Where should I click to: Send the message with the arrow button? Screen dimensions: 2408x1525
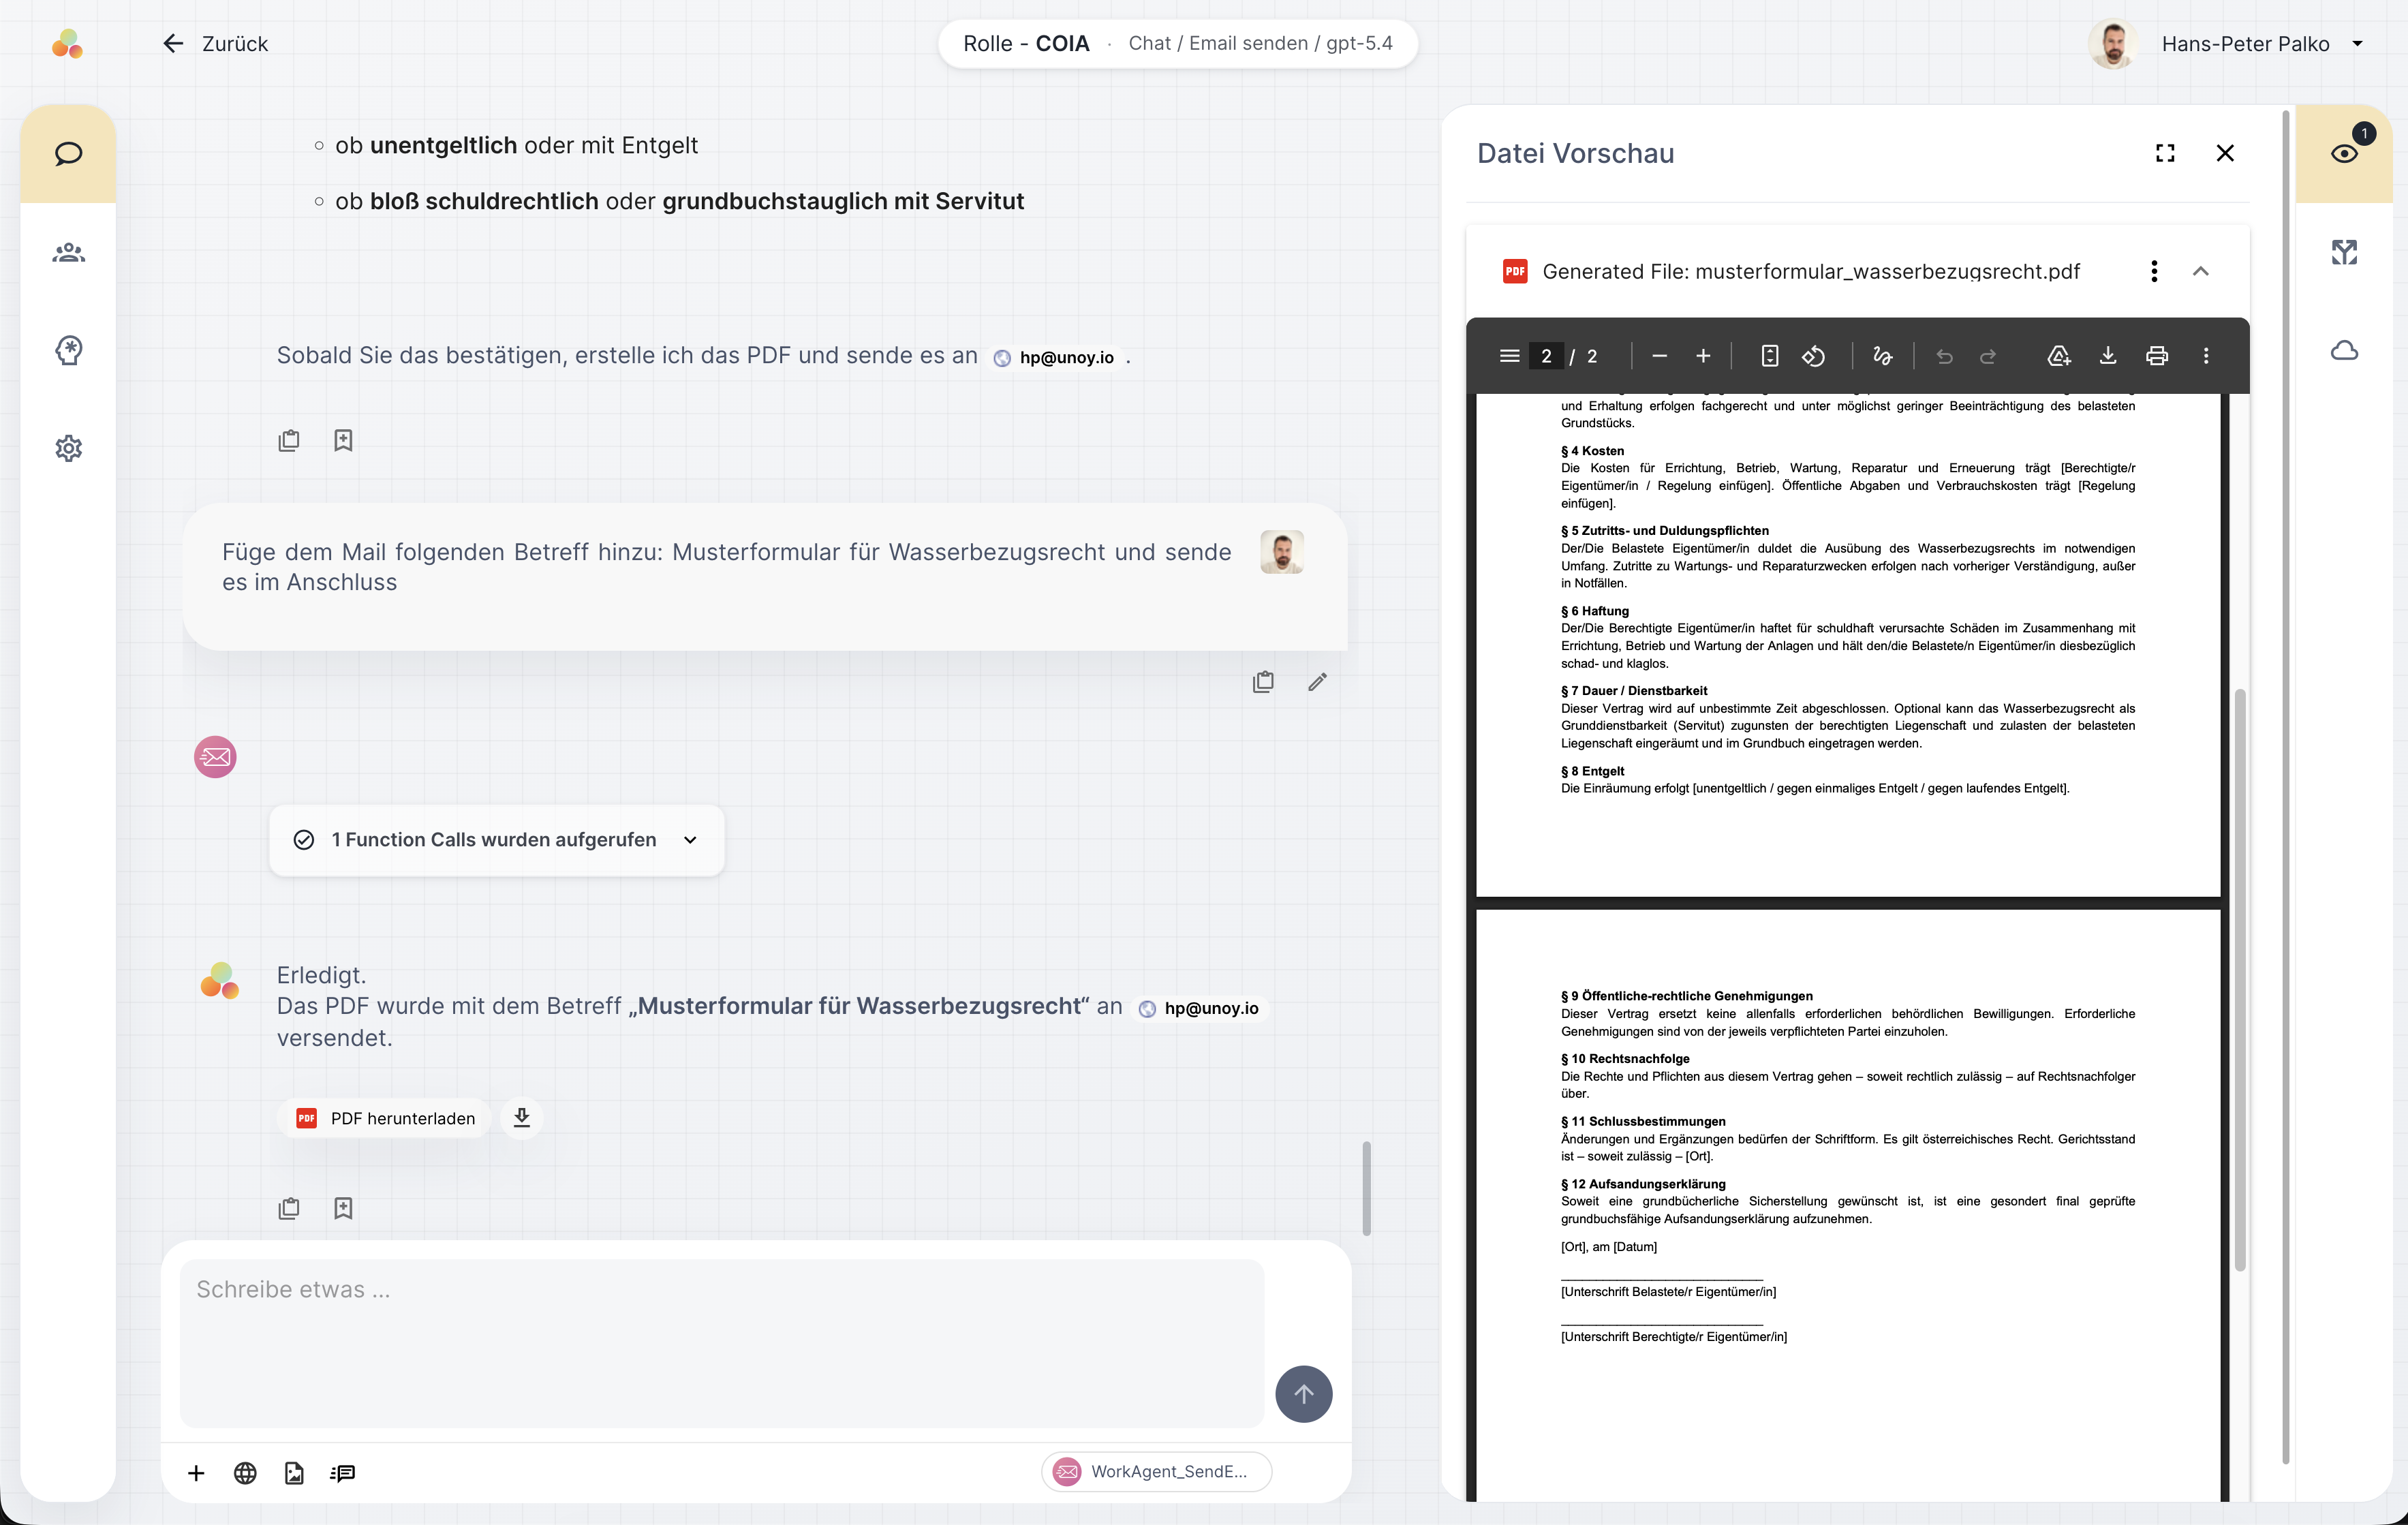1303,1394
